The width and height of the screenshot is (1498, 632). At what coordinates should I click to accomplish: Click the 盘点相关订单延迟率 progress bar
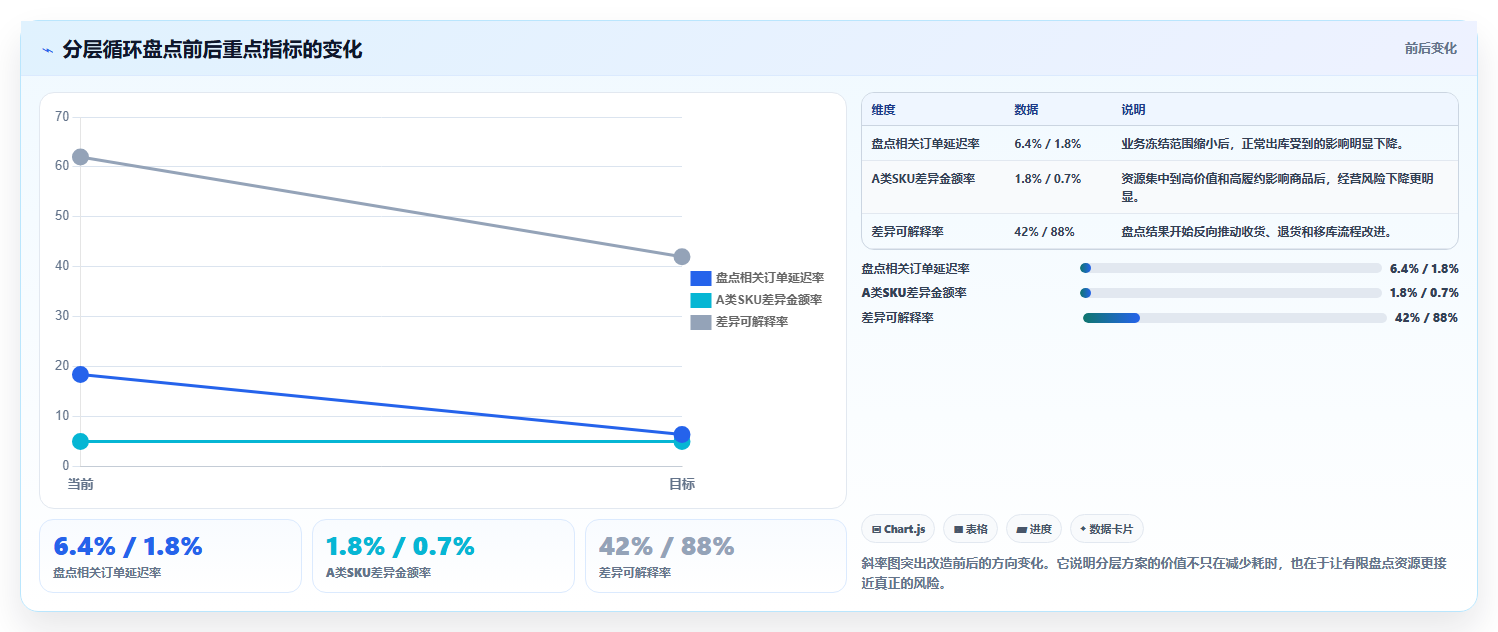tap(1230, 268)
